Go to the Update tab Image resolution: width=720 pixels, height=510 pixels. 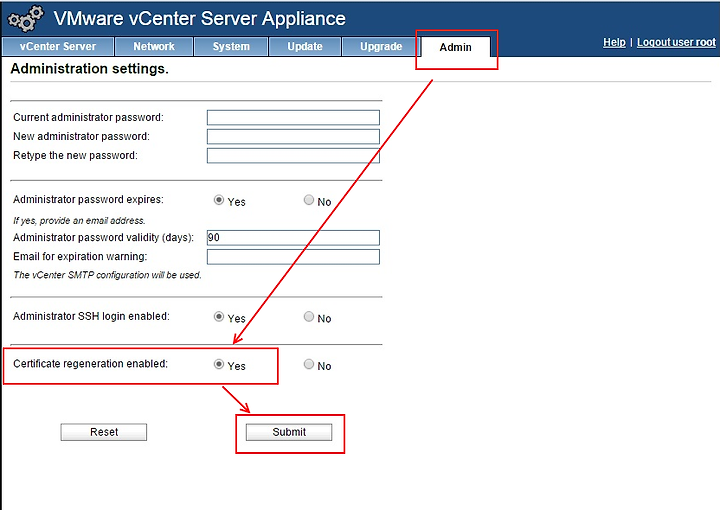[x=305, y=47]
